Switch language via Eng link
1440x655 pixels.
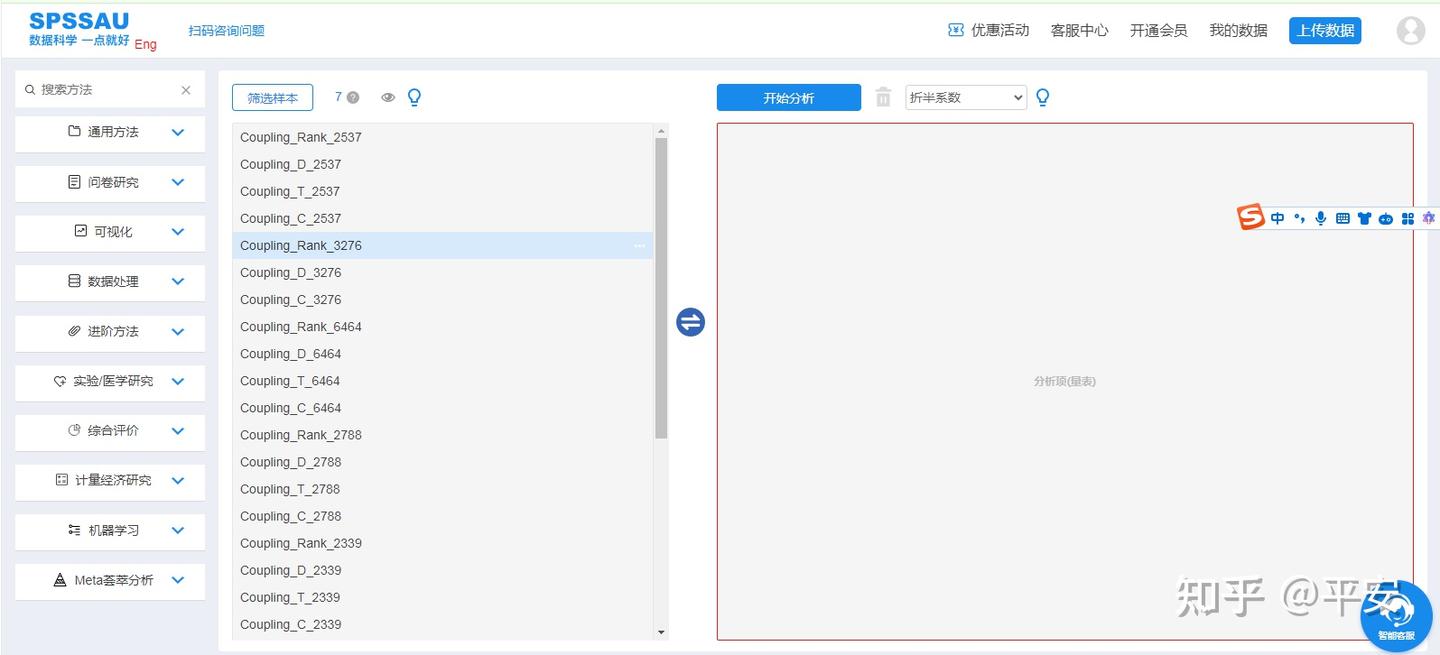point(145,44)
